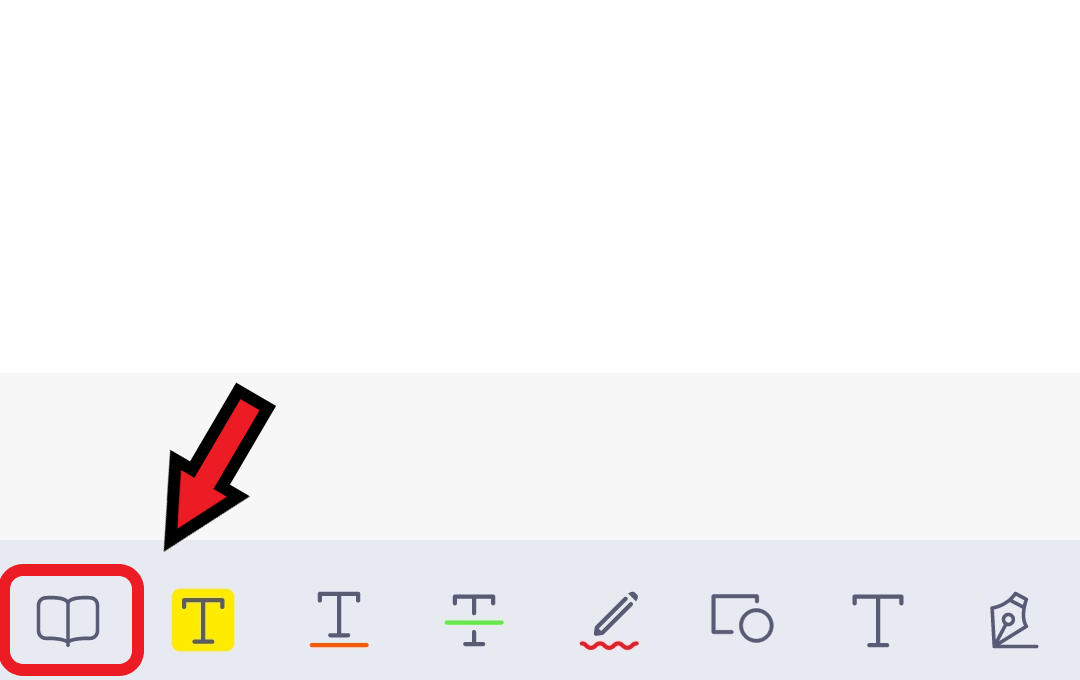The height and width of the screenshot is (680, 1080).
Task: Select the yellow text highlight tool
Action: tap(202, 619)
